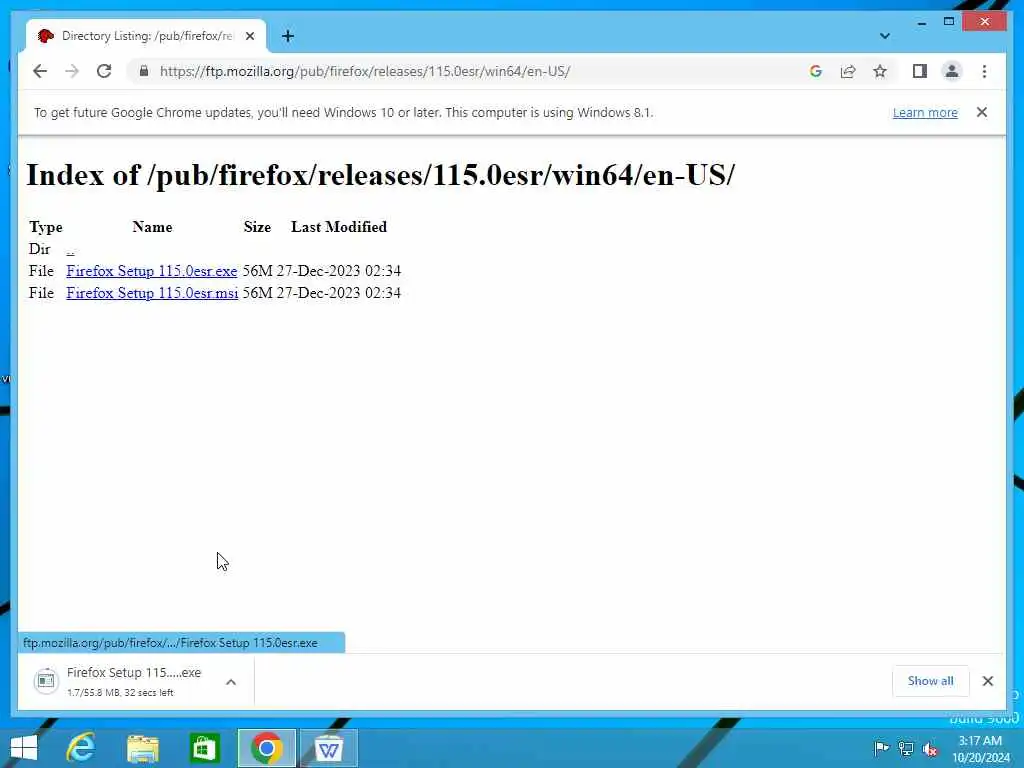Share this page using the share icon

coord(848,71)
